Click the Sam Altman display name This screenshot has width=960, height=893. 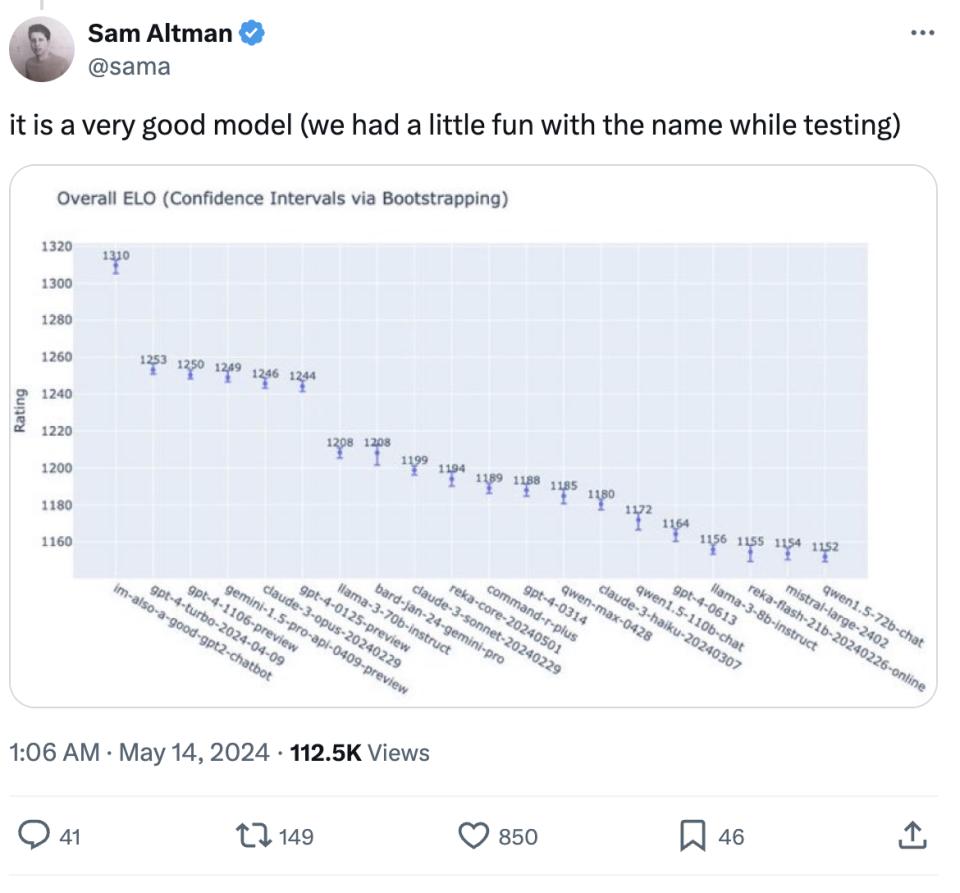160,33
